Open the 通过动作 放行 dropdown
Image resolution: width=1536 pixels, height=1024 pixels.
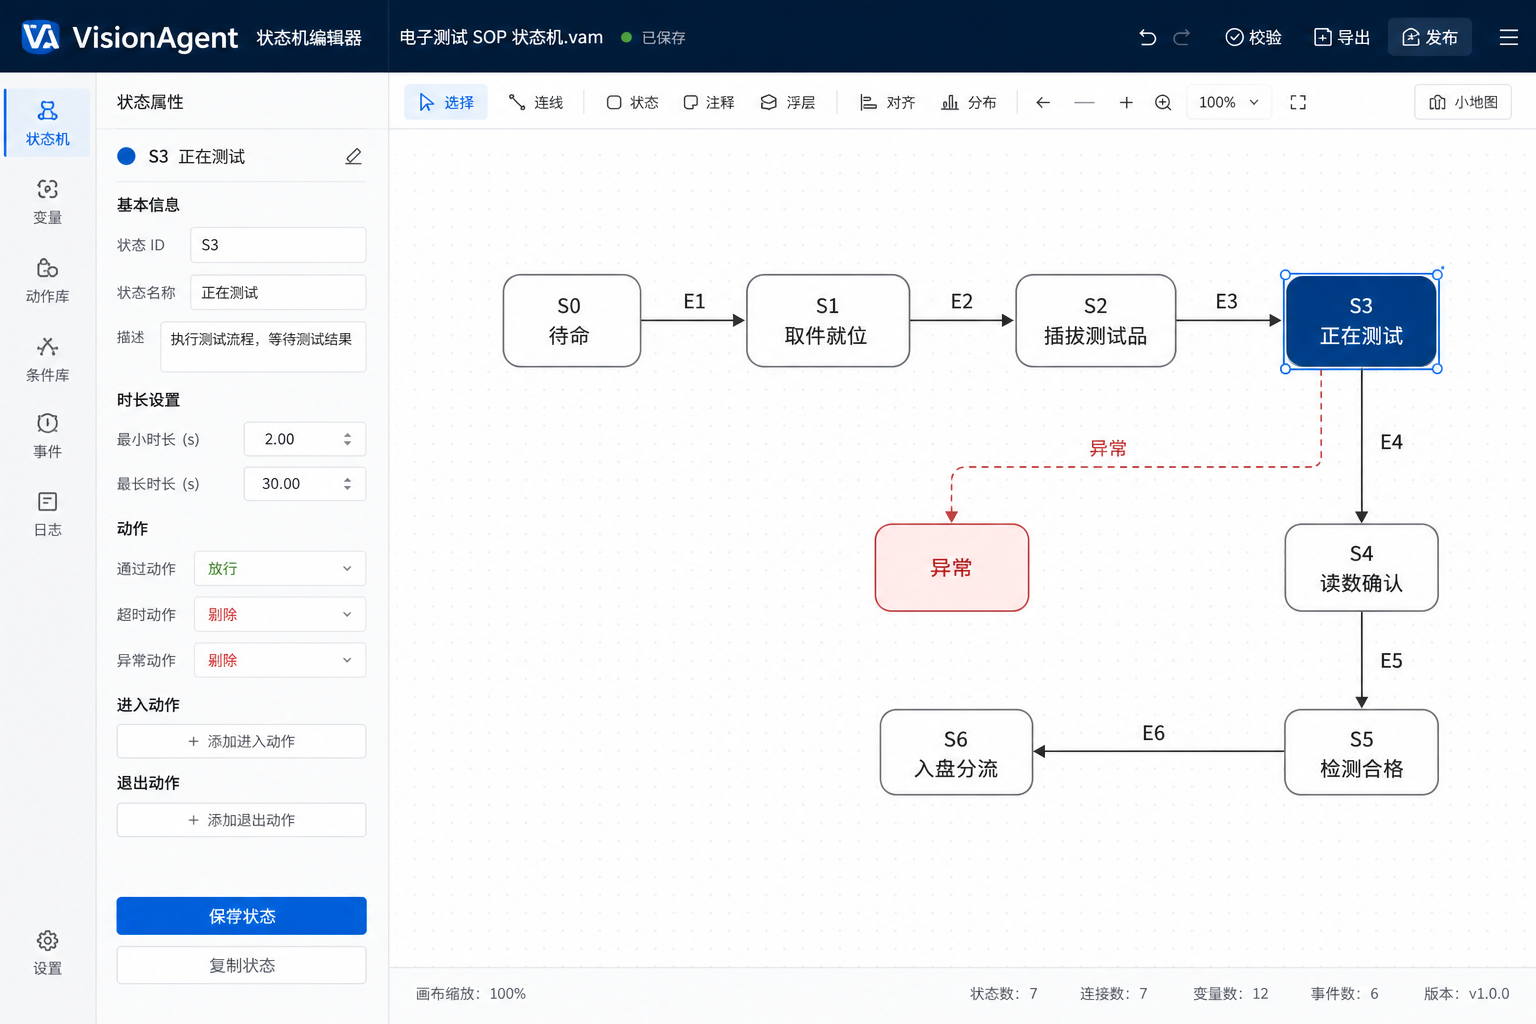pyautogui.click(x=280, y=568)
